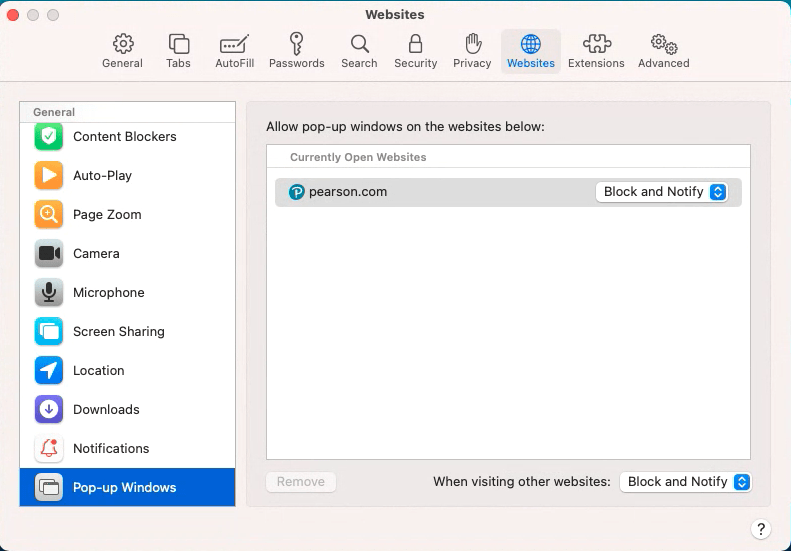Select Location label in the sidebar
Image resolution: width=791 pixels, height=551 pixels.
coord(99,370)
